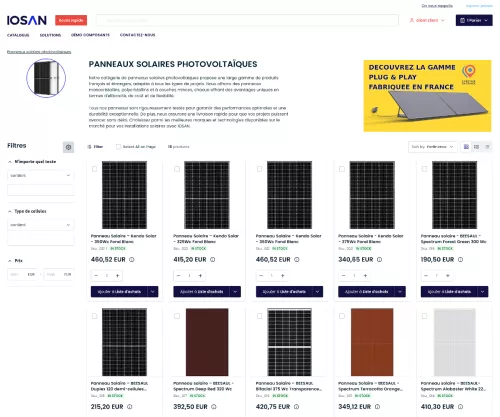Open operator dropdown under N'importe quel texte

40,175
